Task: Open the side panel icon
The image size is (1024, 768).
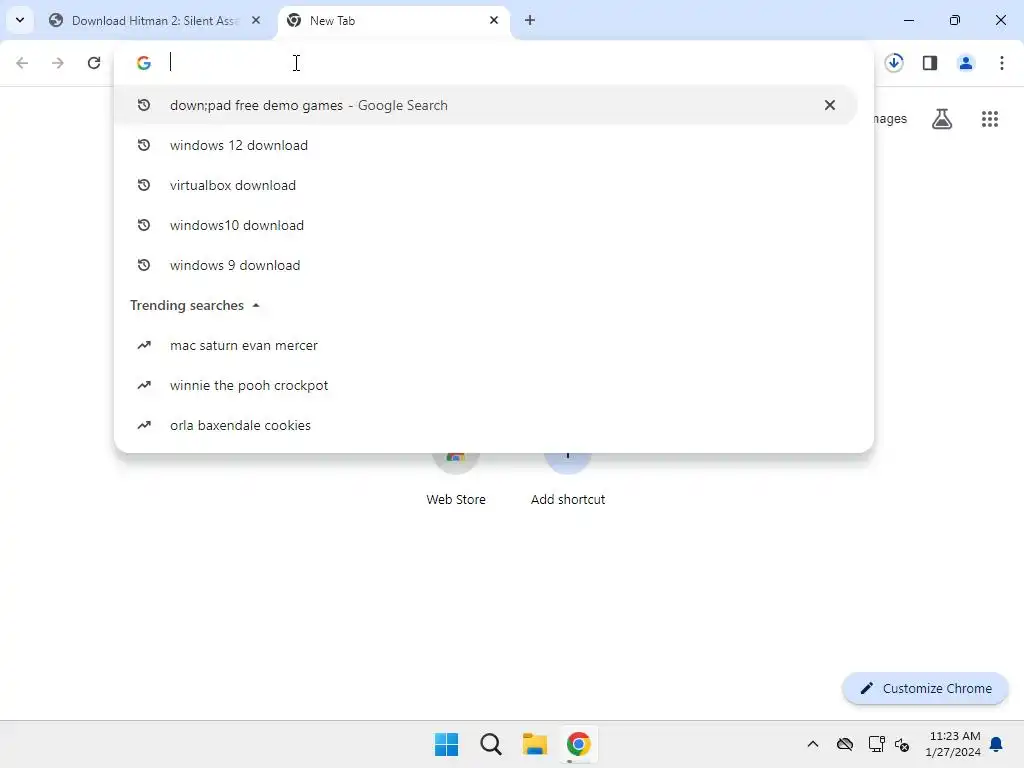Action: 930,63
